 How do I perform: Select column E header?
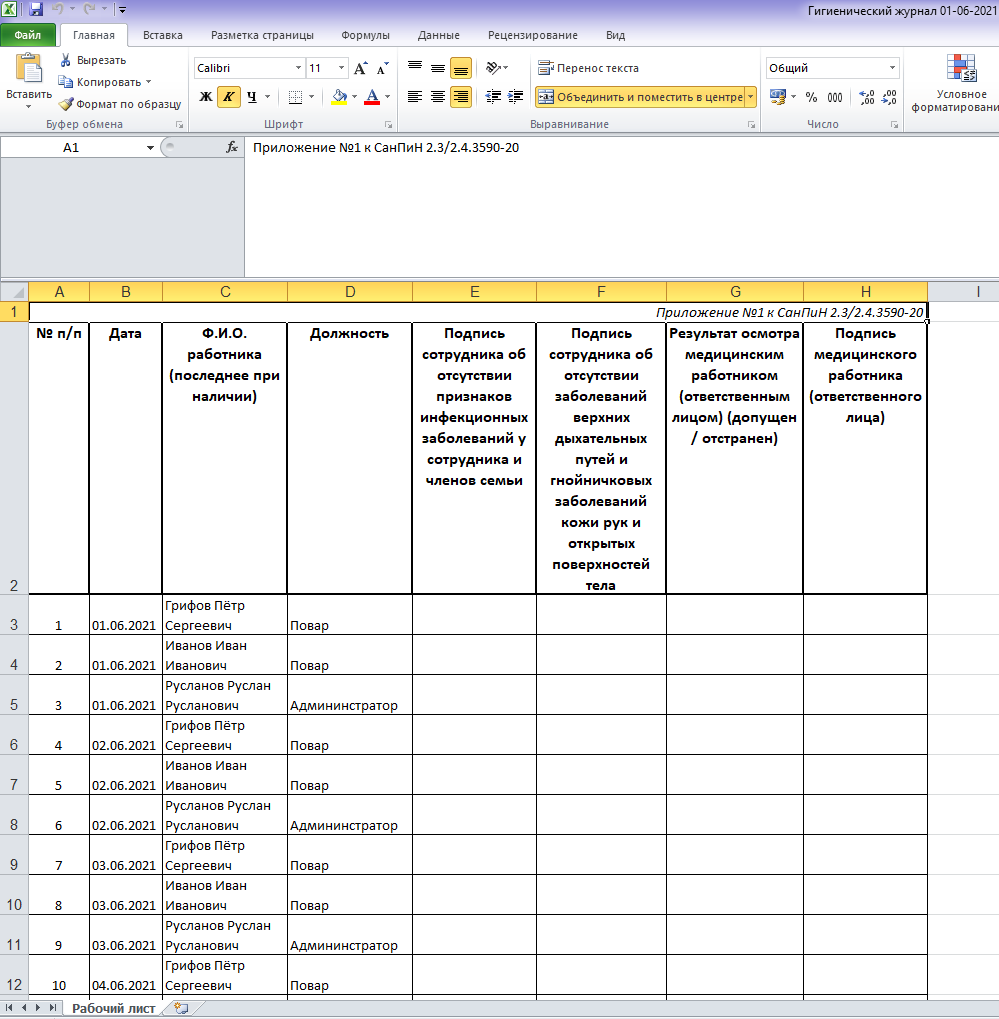[x=474, y=292]
